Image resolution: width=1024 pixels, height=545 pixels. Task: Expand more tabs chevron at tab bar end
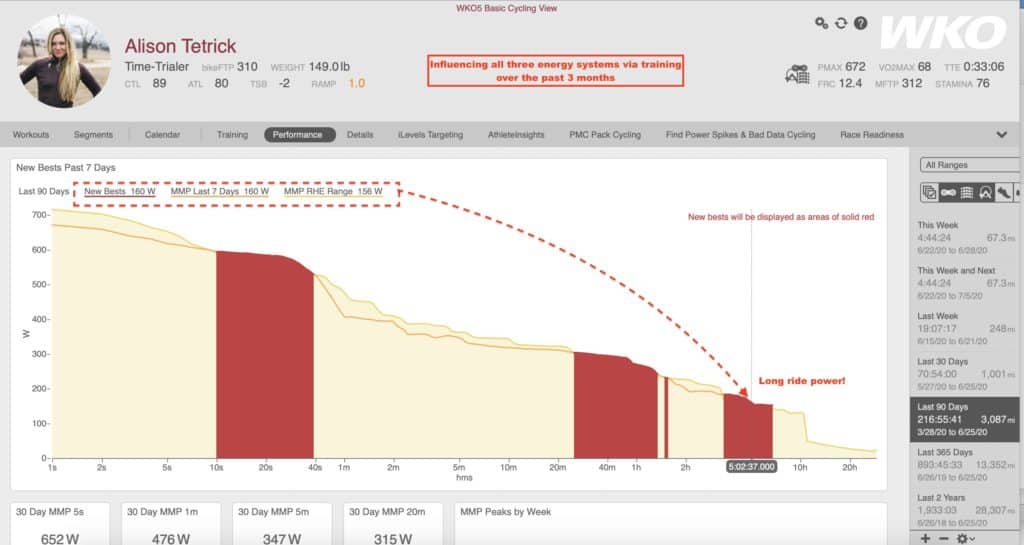pos(1001,135)
